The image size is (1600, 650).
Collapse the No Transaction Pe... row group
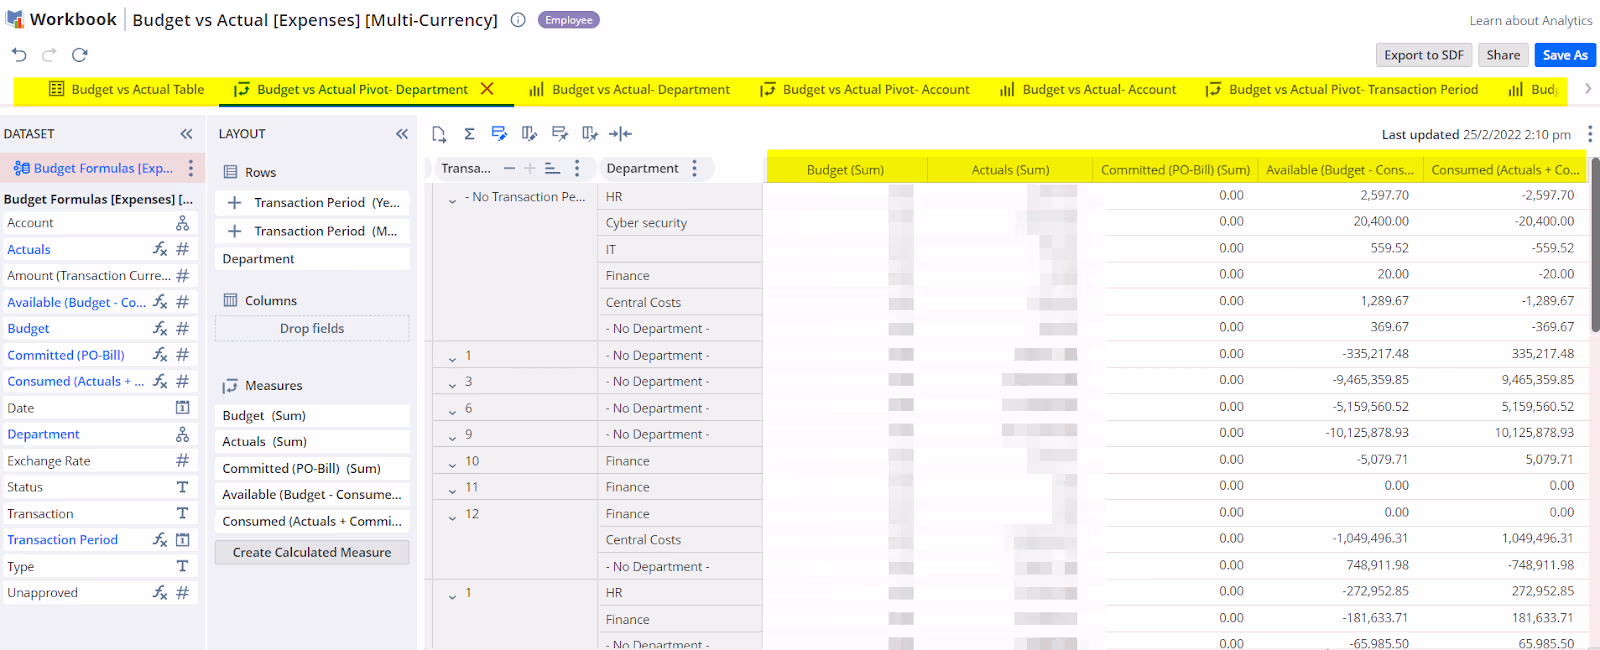(452, 200)
